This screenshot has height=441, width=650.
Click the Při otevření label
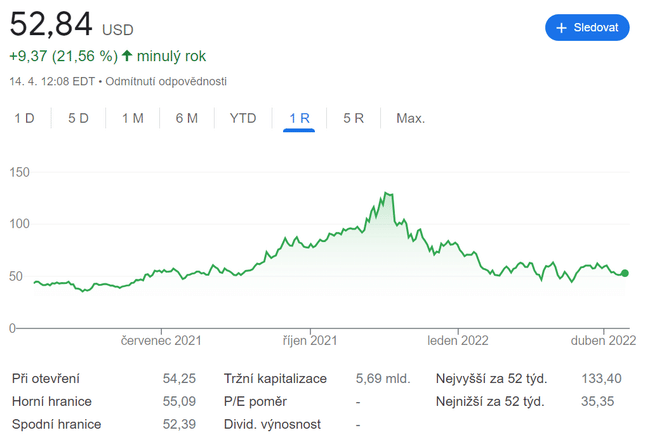coord(46,379)
